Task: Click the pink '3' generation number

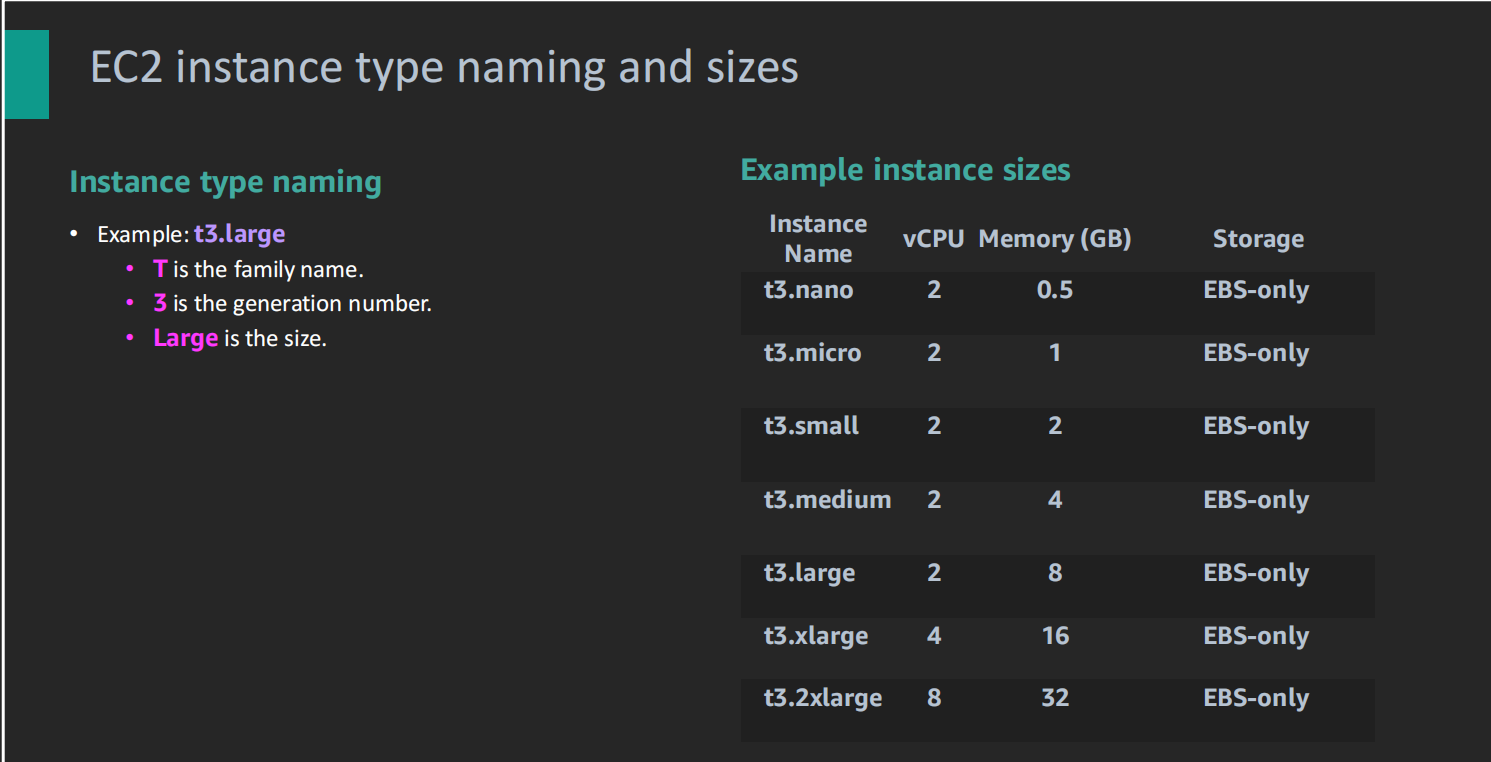Action: (x=160, y=303)
